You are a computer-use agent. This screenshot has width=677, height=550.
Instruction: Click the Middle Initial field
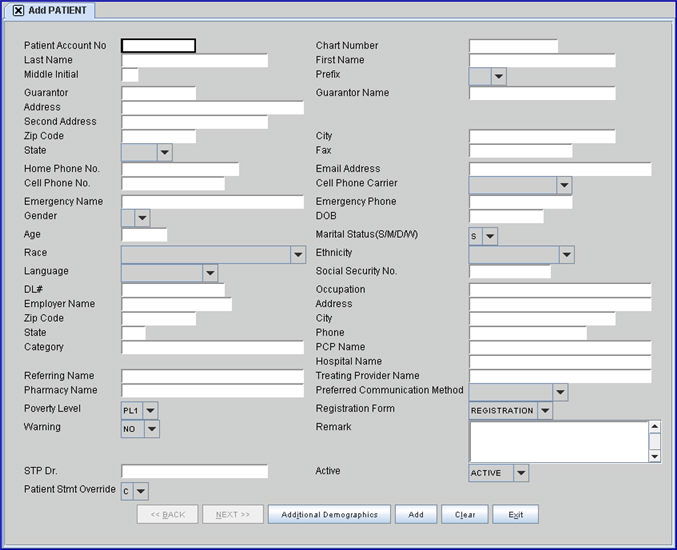[130, 75]
